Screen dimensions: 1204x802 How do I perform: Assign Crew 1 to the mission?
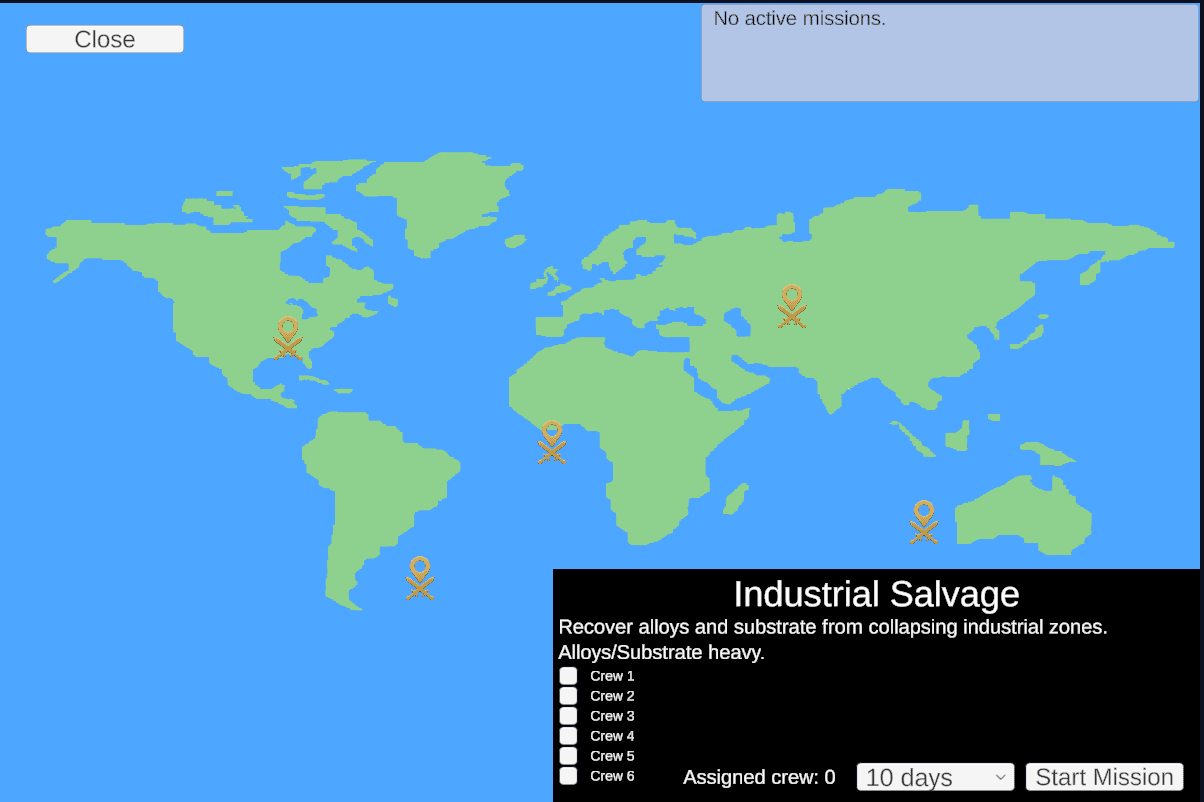click(x=568, y=676)
